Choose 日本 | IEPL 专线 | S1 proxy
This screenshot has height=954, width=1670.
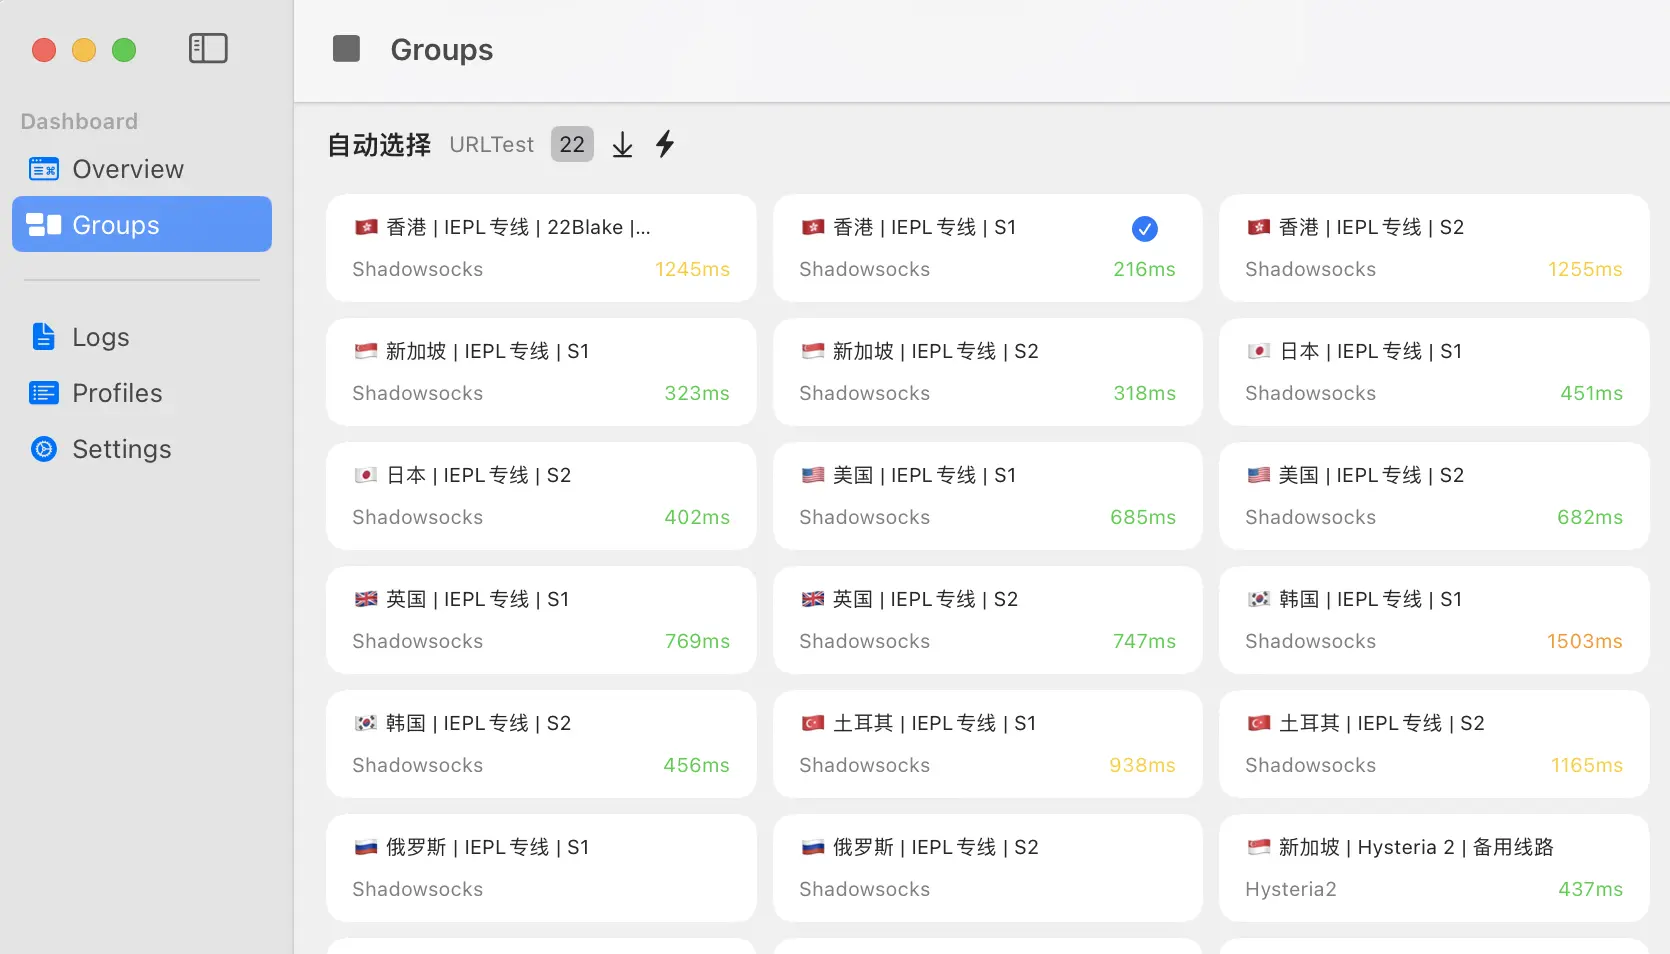1433,372
